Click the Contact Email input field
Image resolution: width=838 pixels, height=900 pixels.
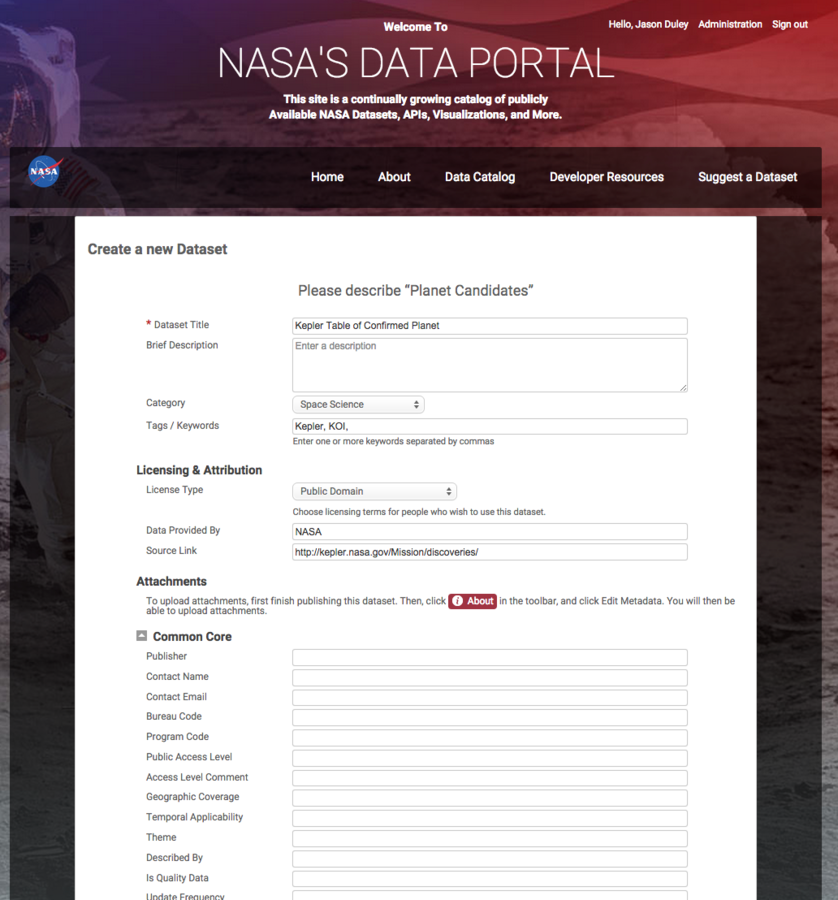click(x=490, y=698)
